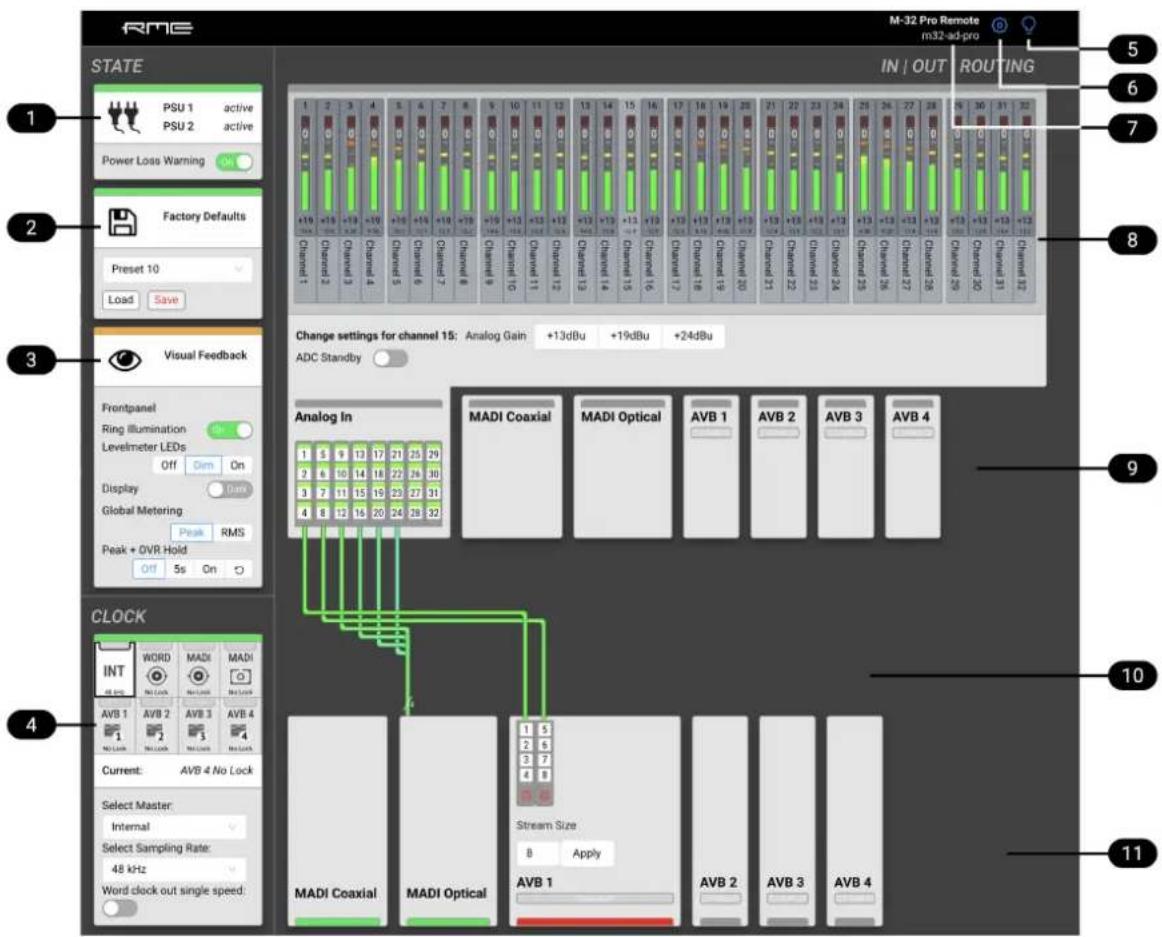Toggle Word clock out single speed
Screen dimensions: 1162x937
click(x=120, y=908)
